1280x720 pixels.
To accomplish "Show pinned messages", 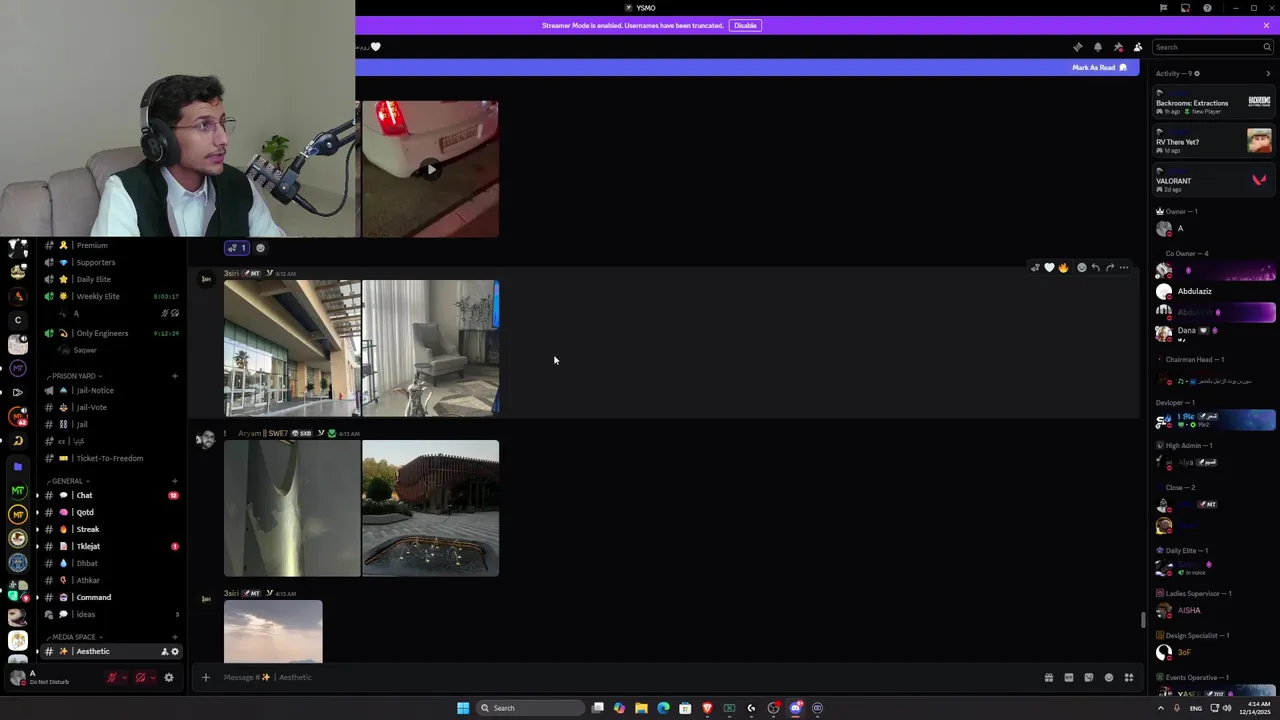I will [1118, 47].
